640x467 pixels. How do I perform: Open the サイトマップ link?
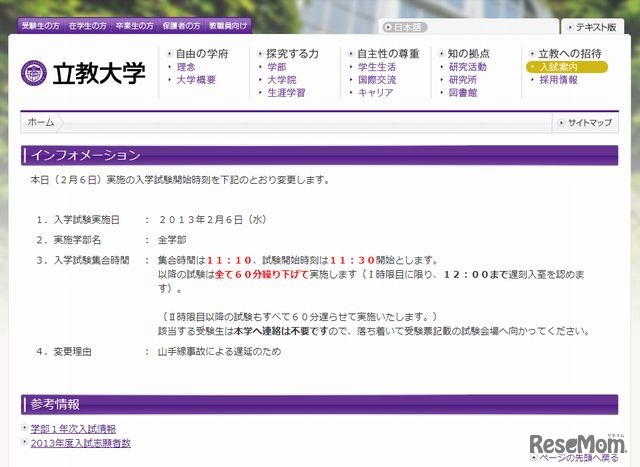pyautogui.click(x=590, y=122)
